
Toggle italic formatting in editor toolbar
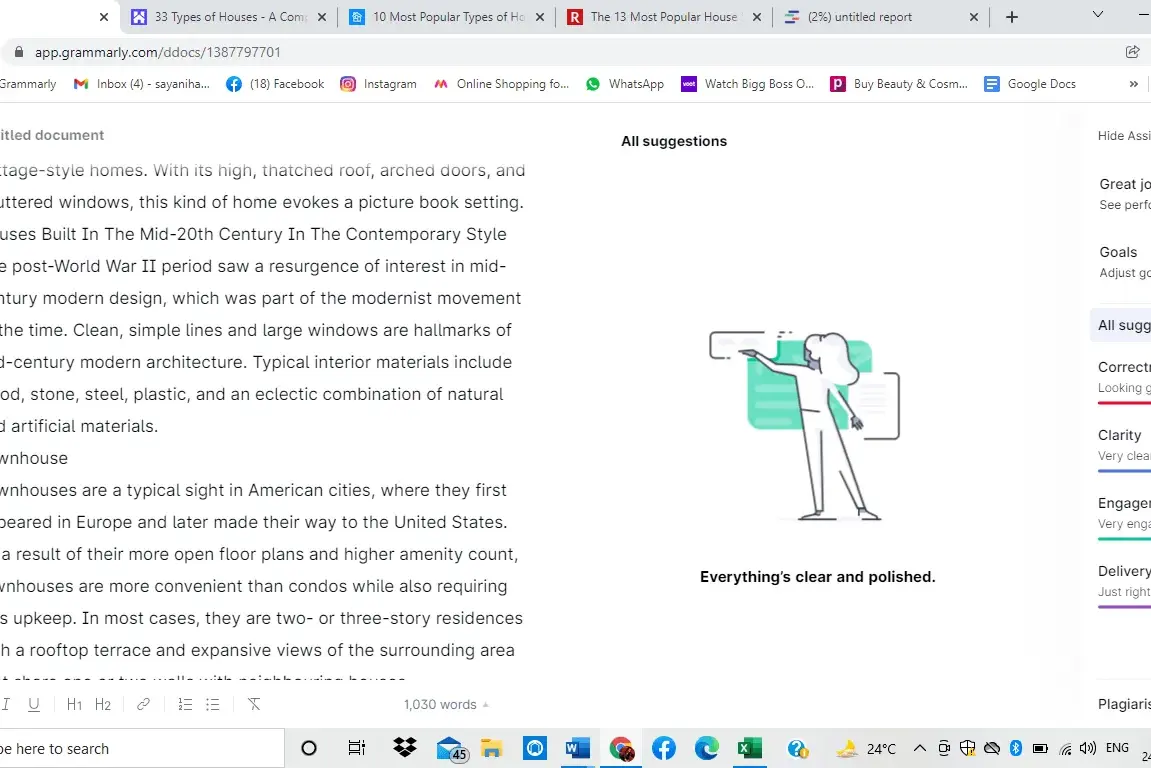(5, 704)
